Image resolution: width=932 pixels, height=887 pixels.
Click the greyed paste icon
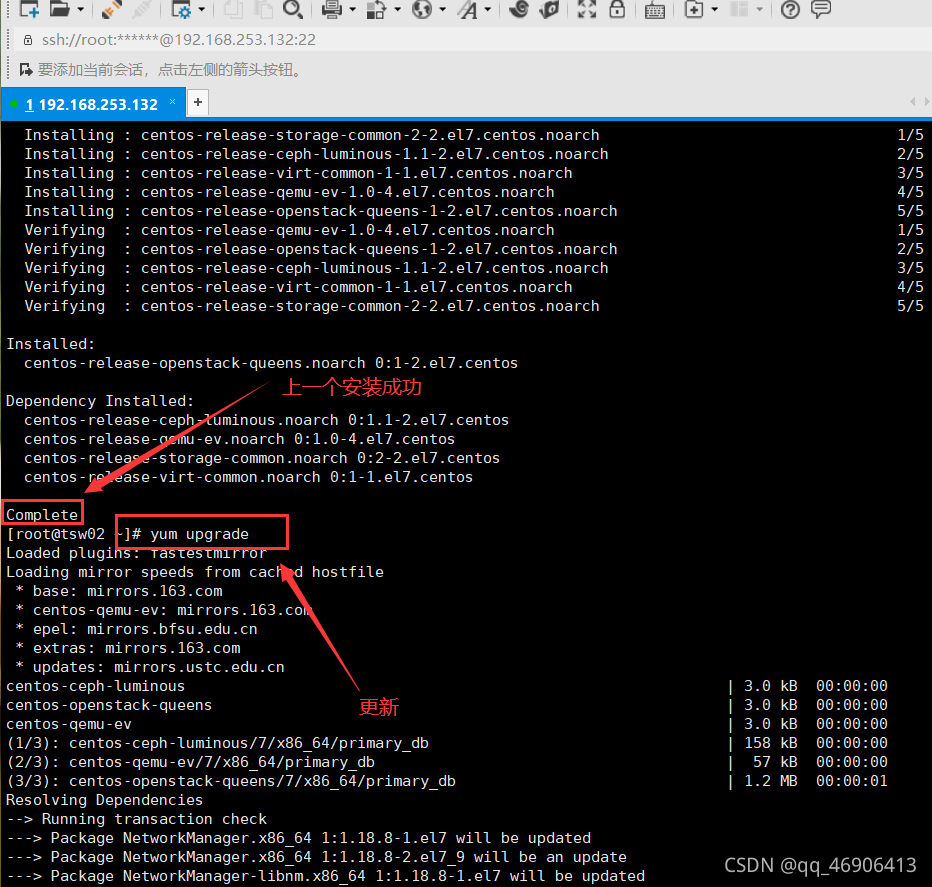coord(262,9)
